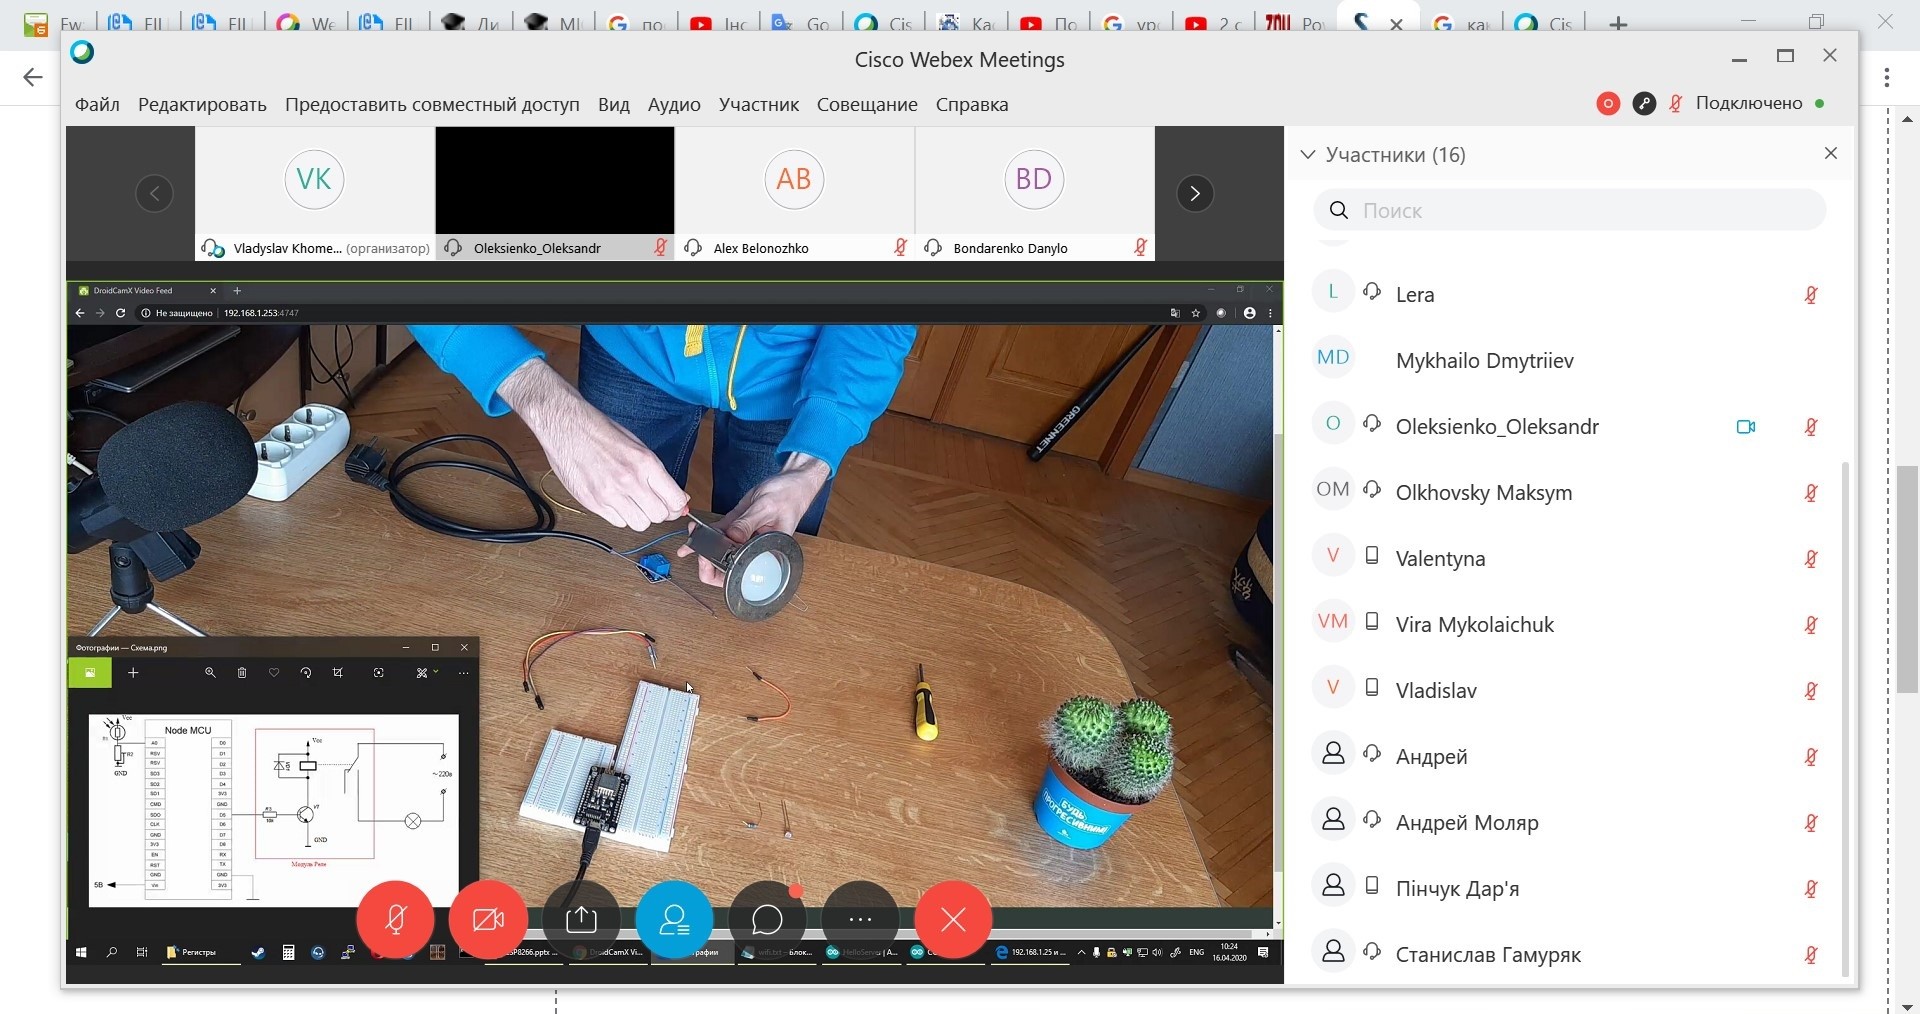This screenshot has width=1920, height=1014.
Task: Click Vladislav's muted microphone icon
Action: coord(1811,691)
